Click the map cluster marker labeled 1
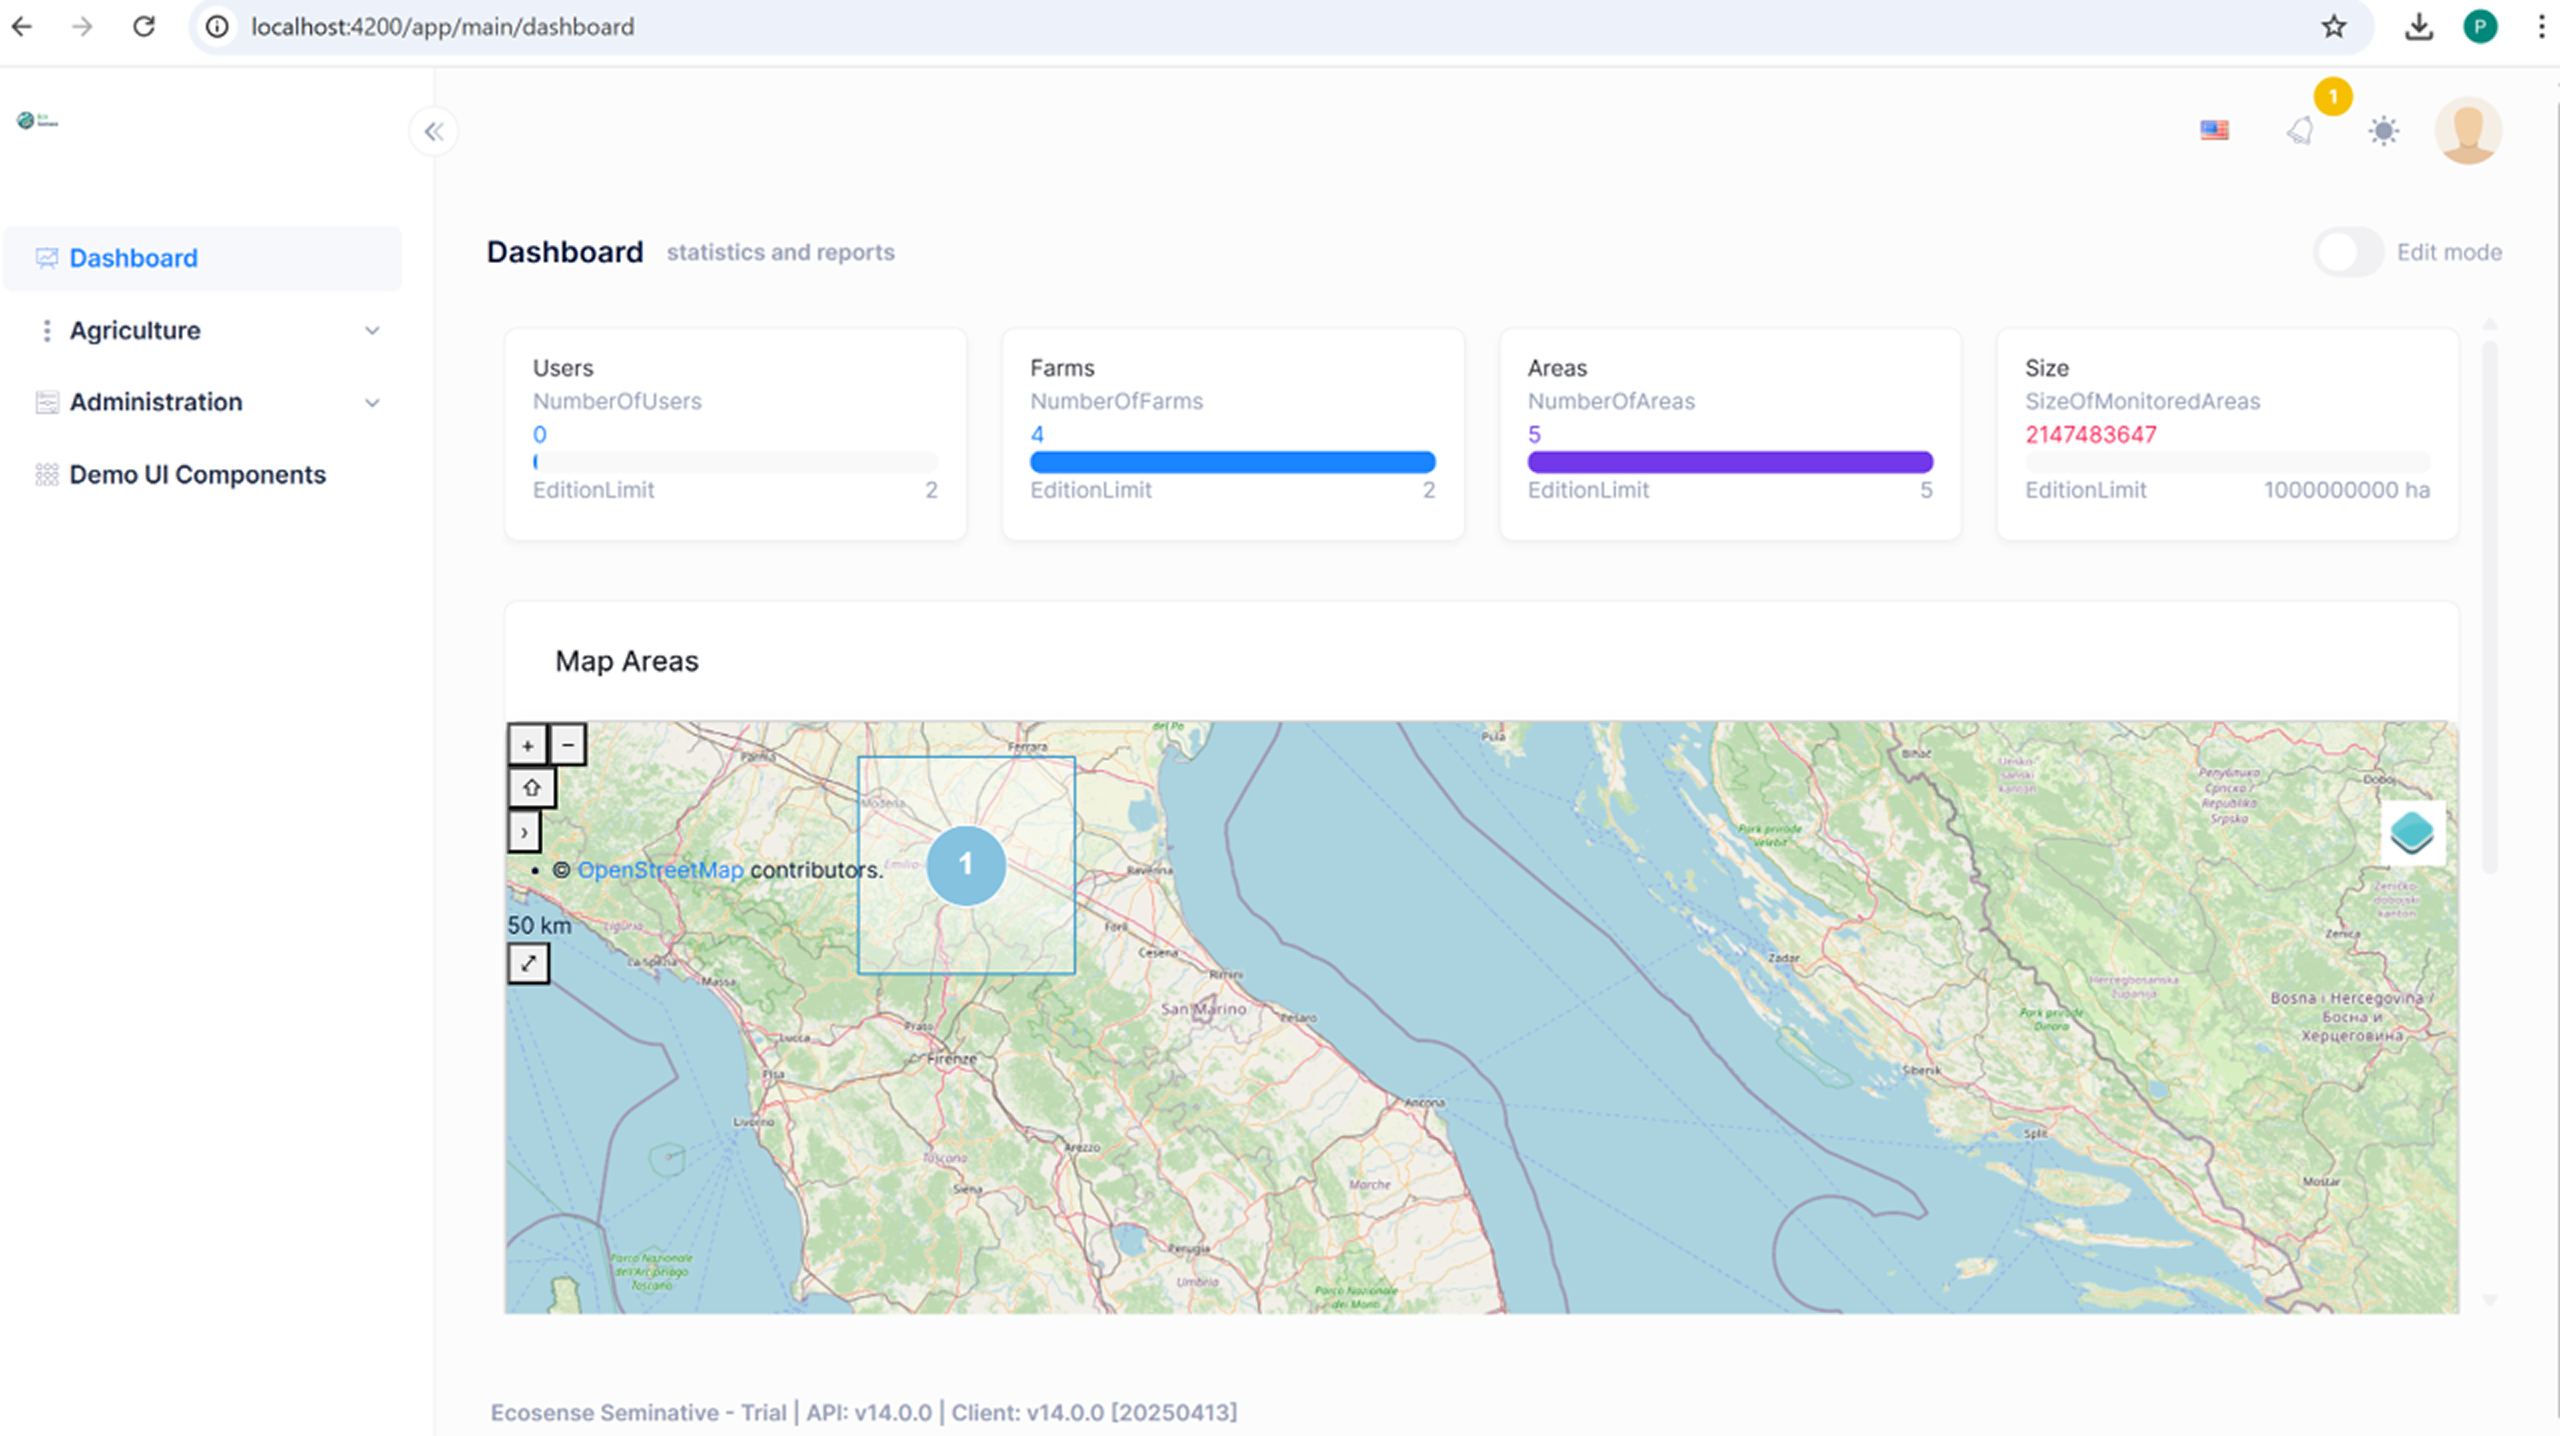Screen dimensions: 2560x1436 tap(965, 864)
